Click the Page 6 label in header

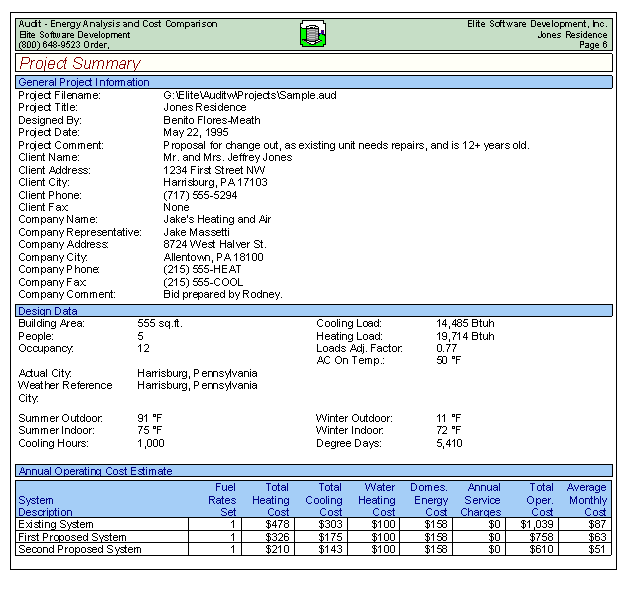click(592, 45)
